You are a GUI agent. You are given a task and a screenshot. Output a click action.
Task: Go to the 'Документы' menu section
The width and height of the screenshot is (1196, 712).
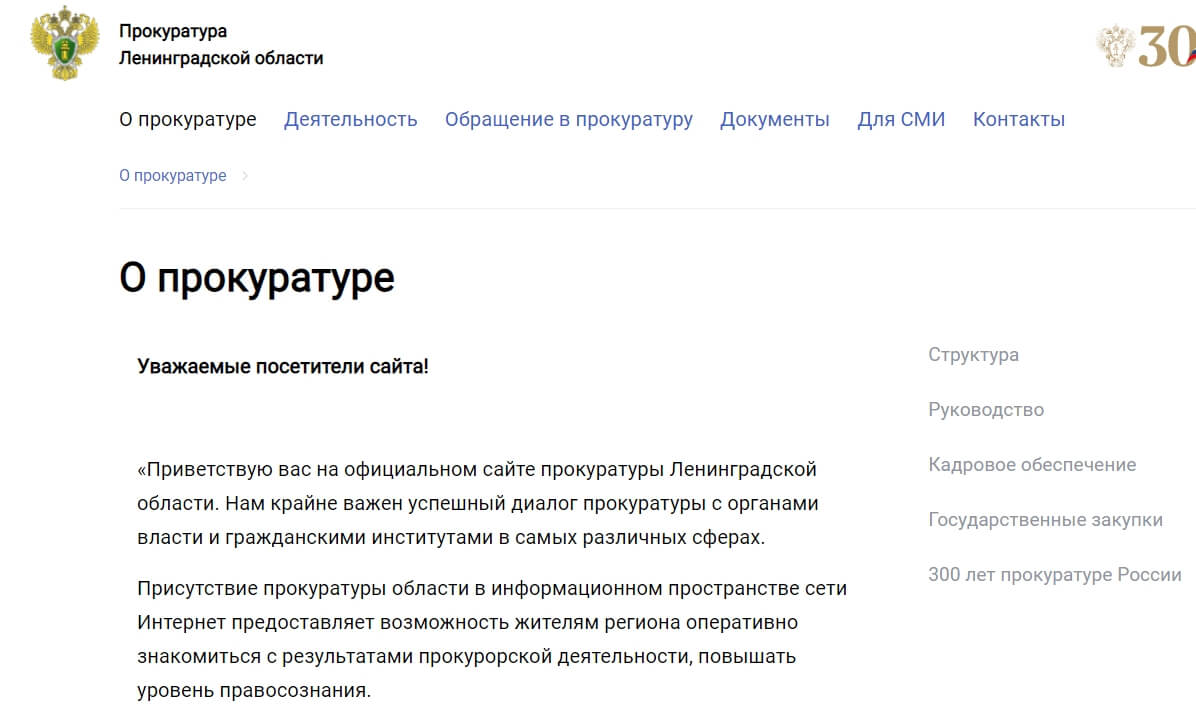point(775,119)
